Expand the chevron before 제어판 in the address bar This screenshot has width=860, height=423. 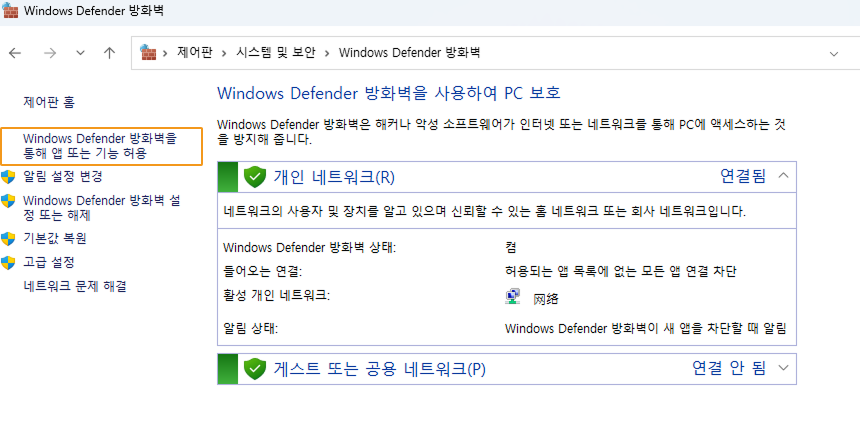165,53
